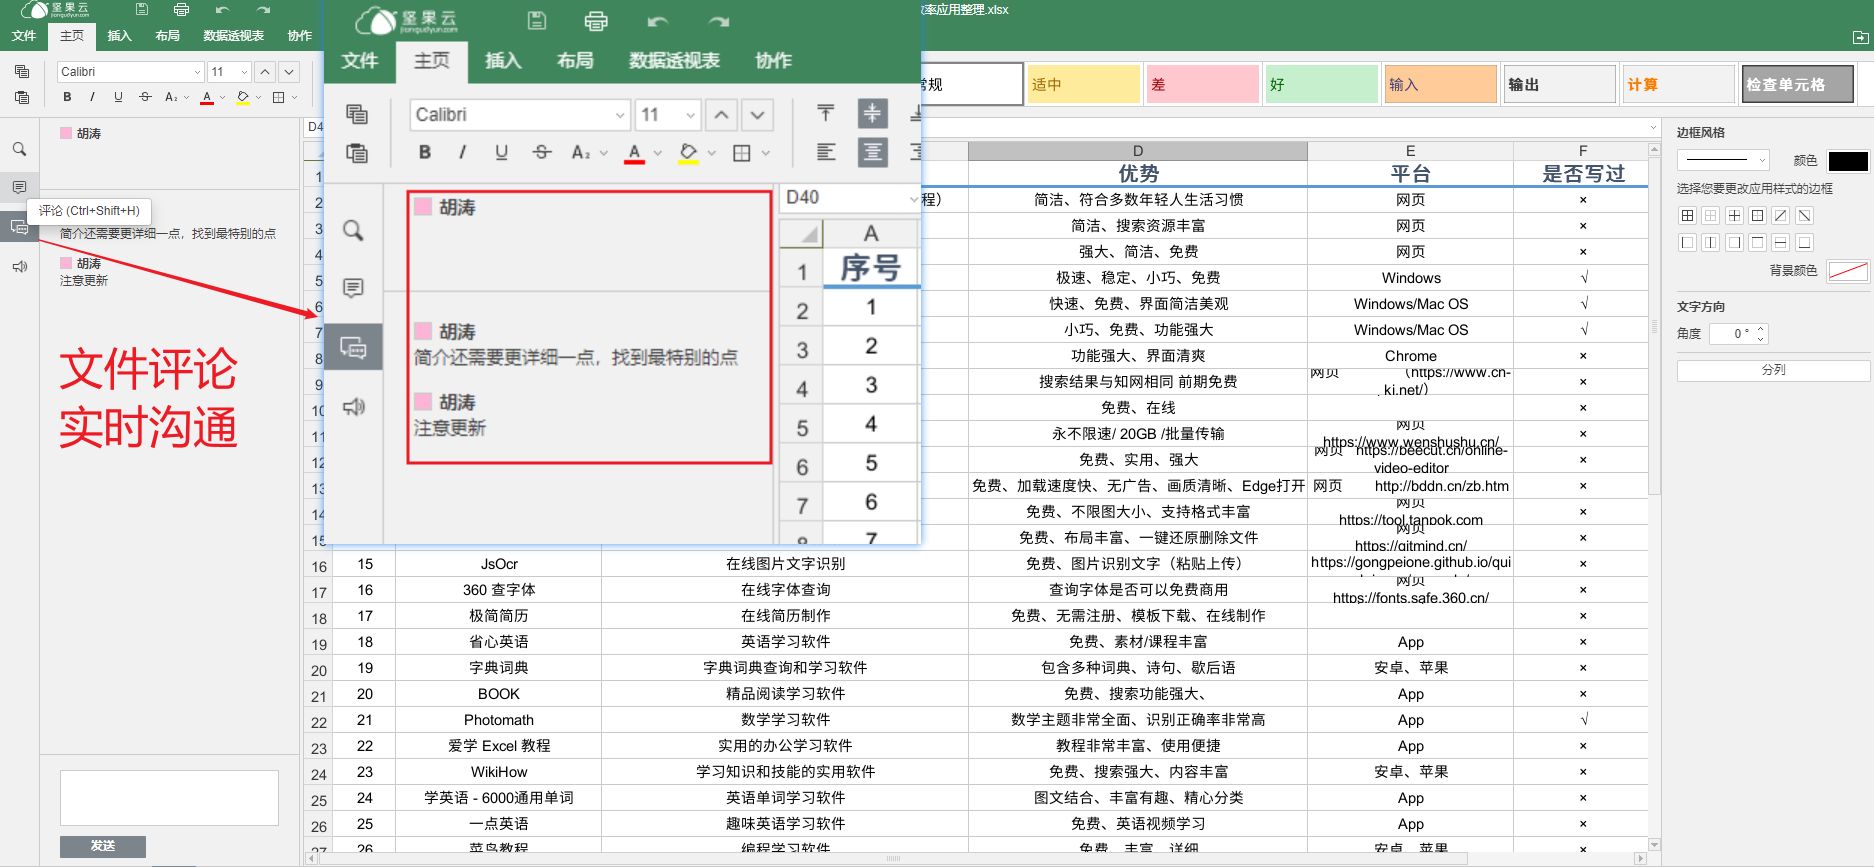Apply diagonal down border
This screenshot has width=1874, height=867.
click(x=1804, y=215)
